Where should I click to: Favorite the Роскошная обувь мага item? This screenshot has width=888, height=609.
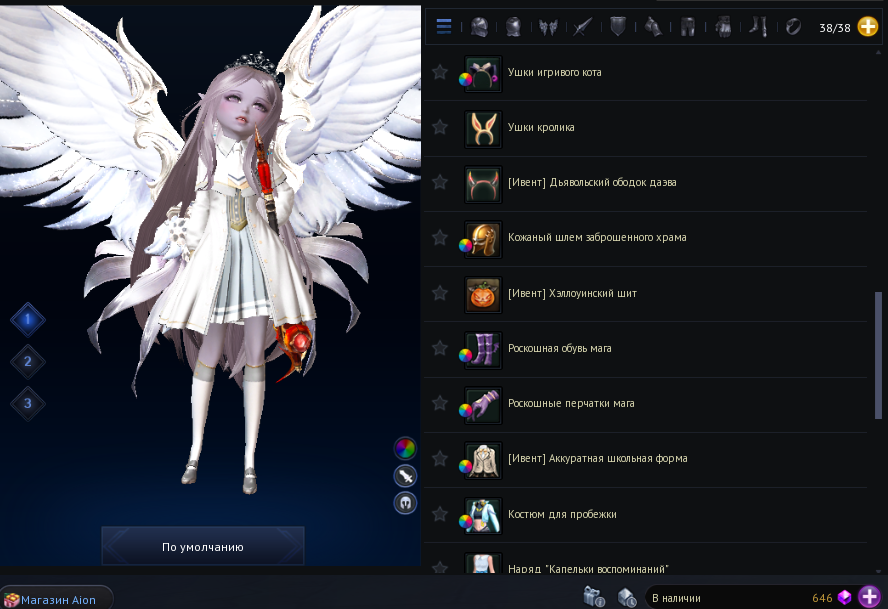(x=439, y=348)
